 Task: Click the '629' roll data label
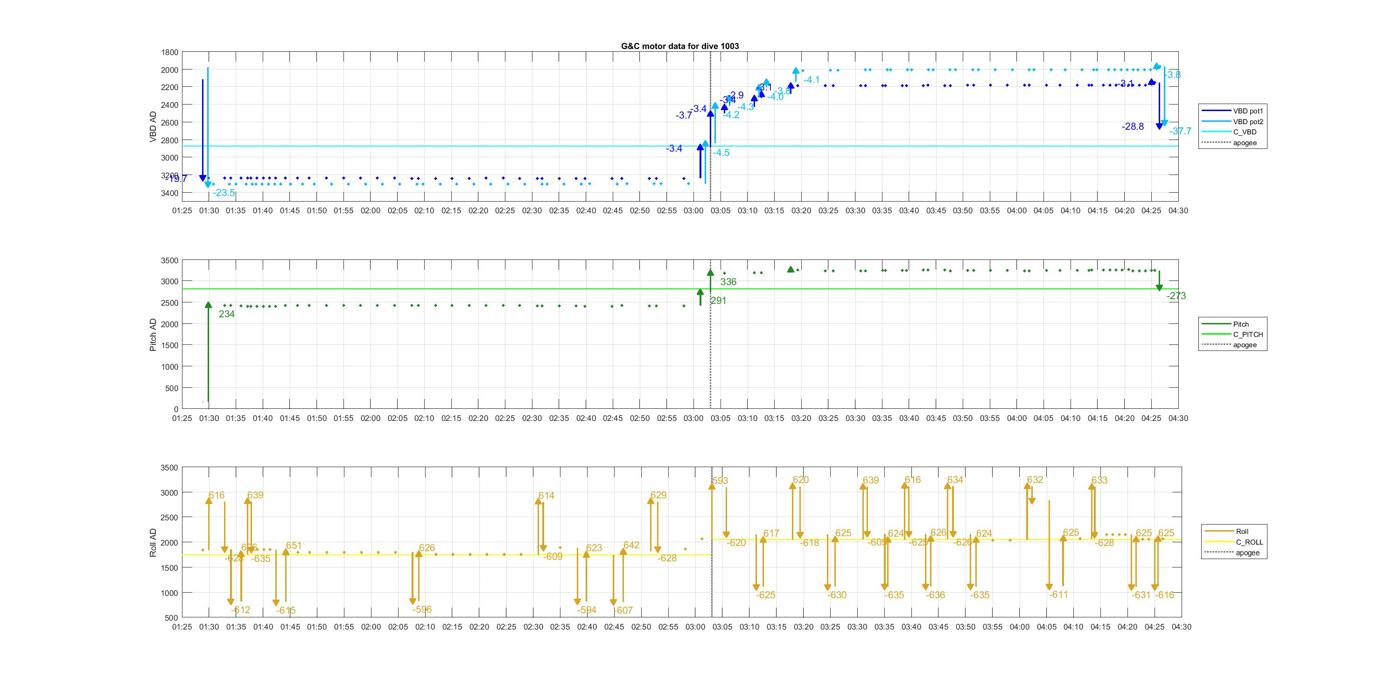click(658, 496)
